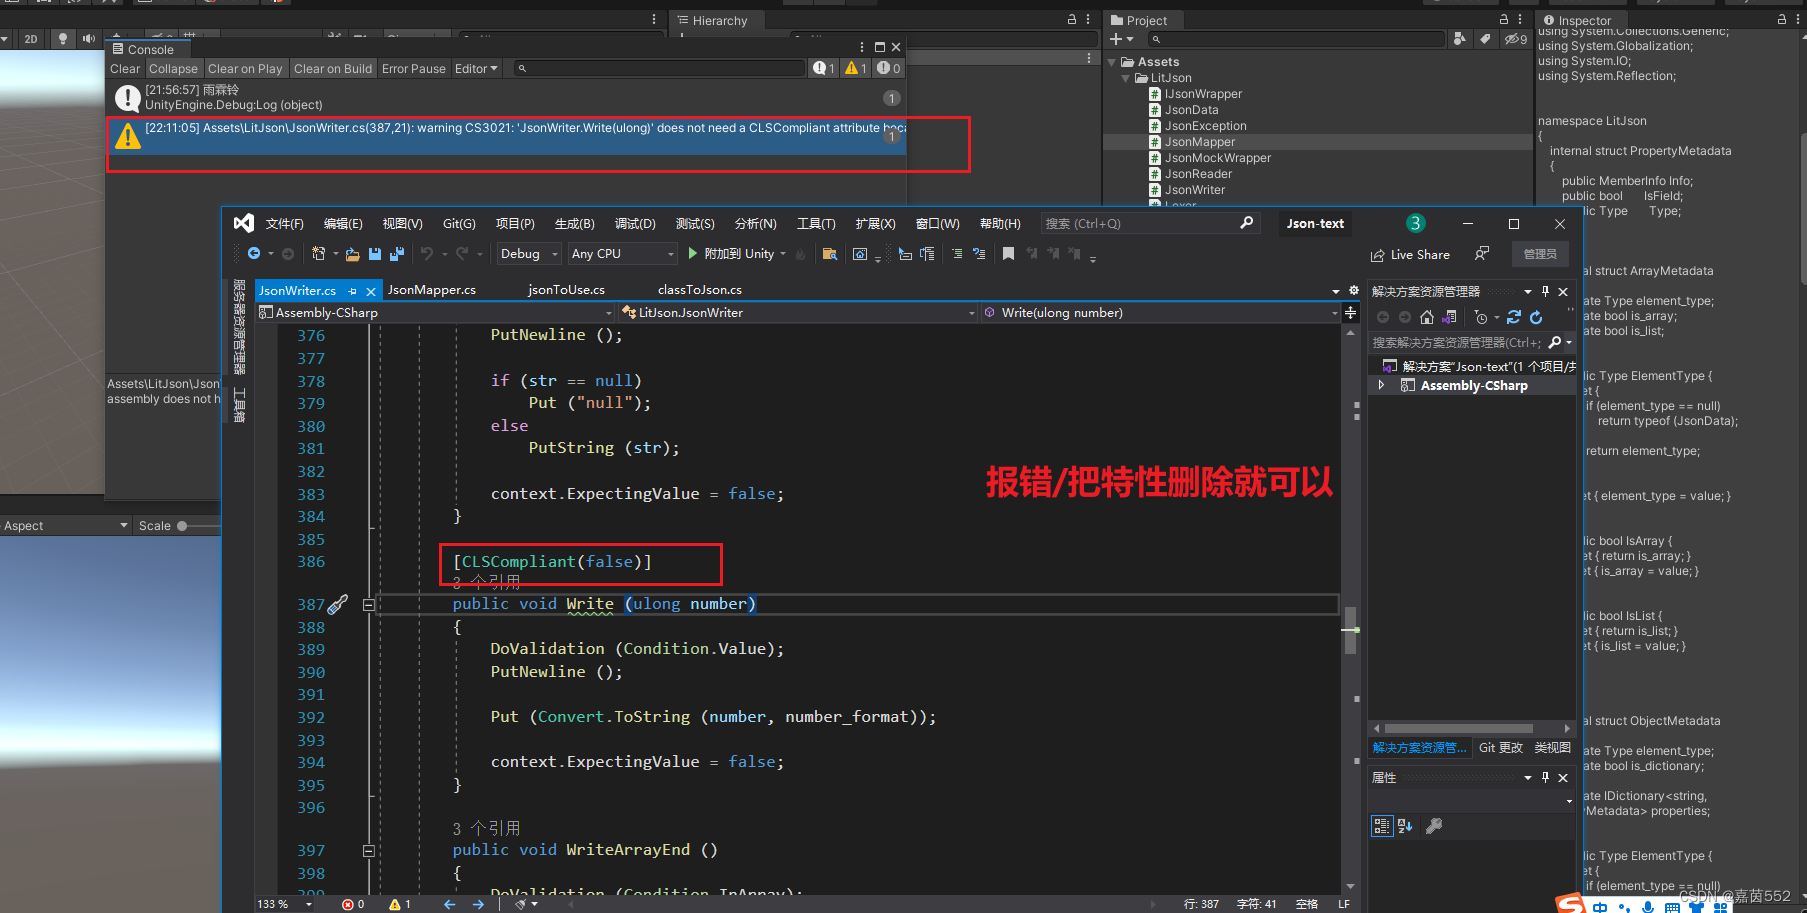Click the switch views icon in Solution Explorer
This screenshot has width=1807, height=913.
1449,317
